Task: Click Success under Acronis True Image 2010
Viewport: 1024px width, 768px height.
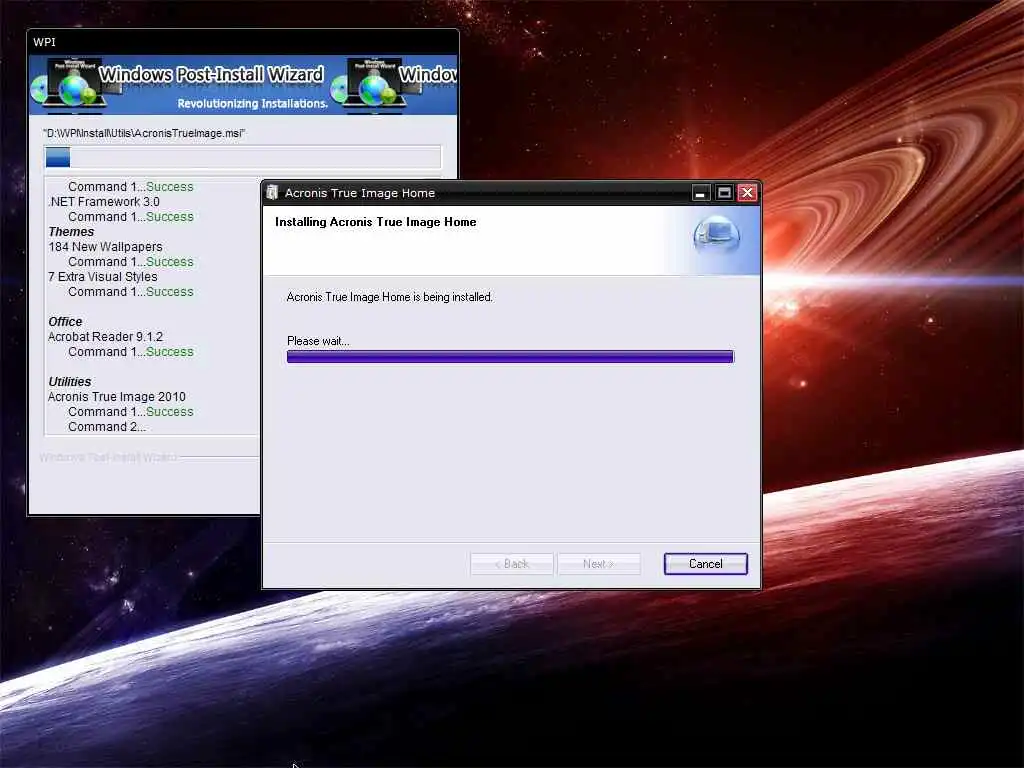Action: pyautogui.click(x=170, y=412)
